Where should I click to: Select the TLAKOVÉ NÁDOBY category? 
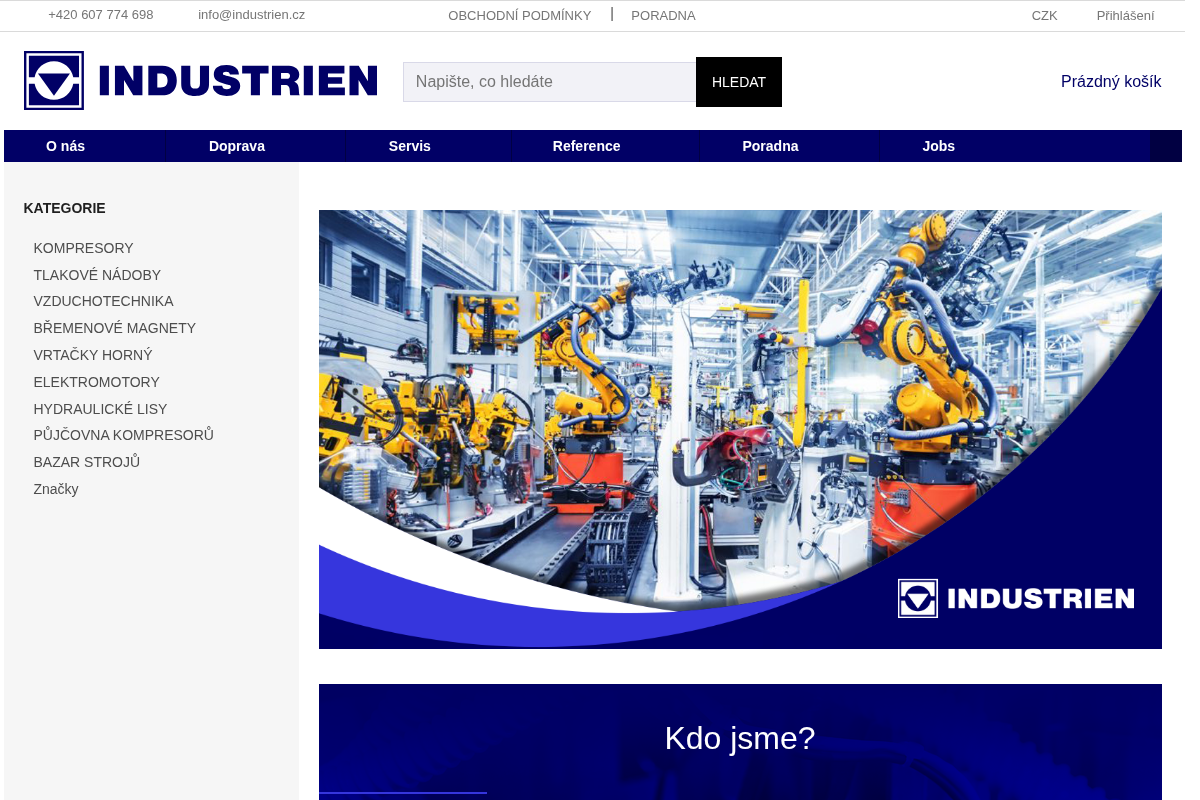point(97,275)
